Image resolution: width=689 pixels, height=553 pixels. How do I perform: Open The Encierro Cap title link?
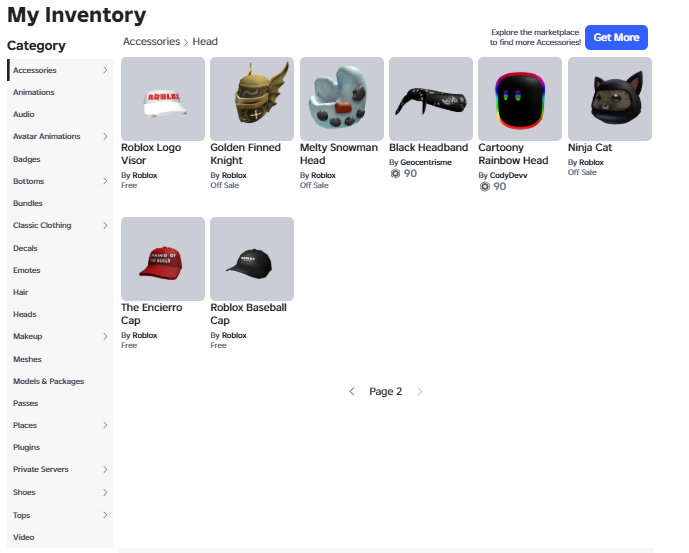[x=152, y=314]
